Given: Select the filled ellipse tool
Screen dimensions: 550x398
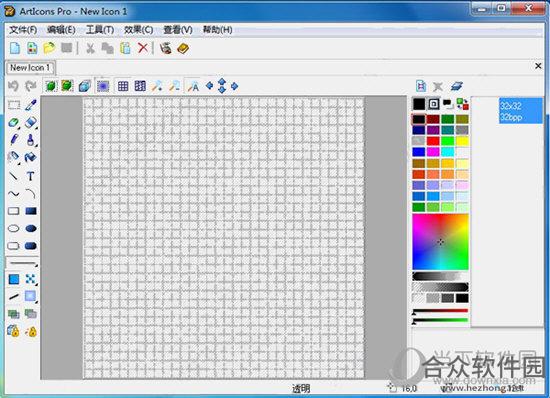Looking at the screenshot, I should [31, 229].
